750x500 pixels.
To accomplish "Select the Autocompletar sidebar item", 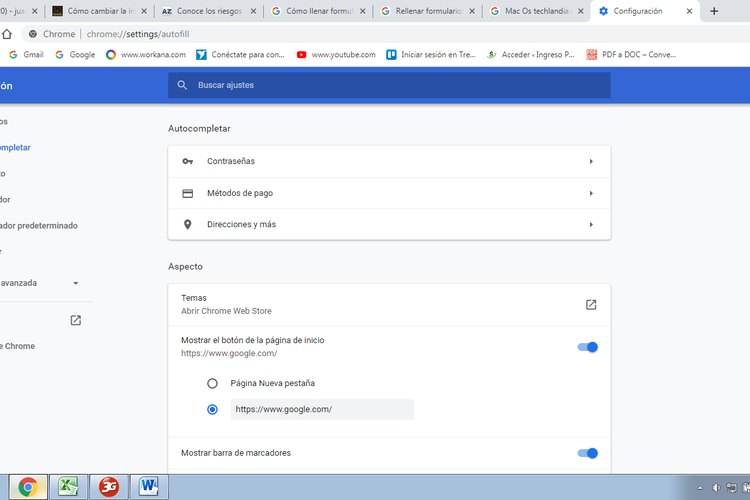I will coord(15,148).
